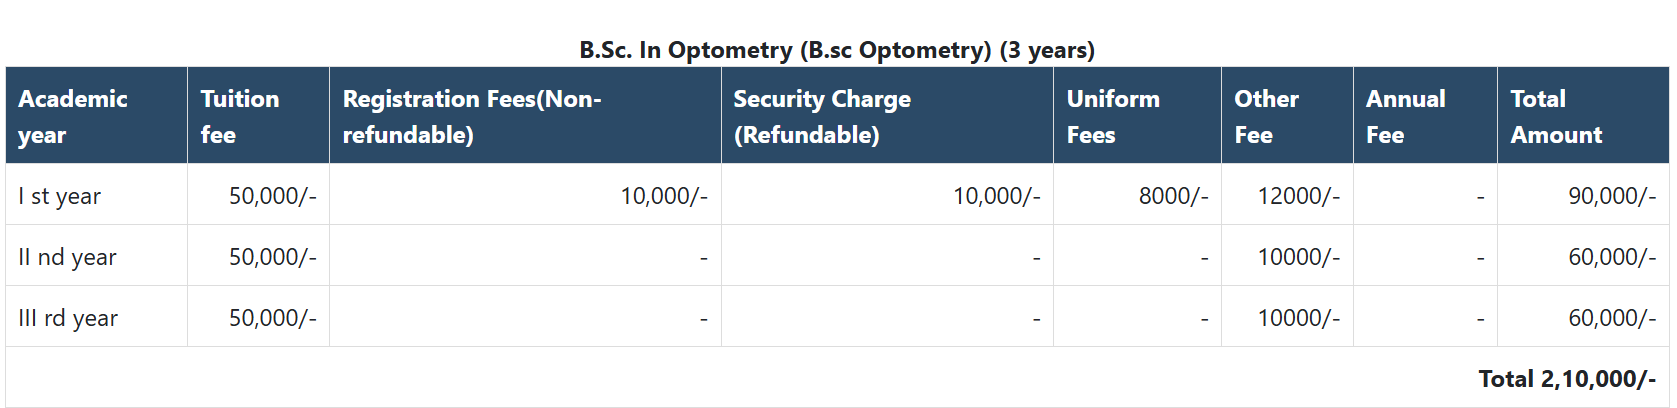Click the third year tuition fee cell
The height and width of the screenshot is (408, 1677).
pyautogui.click(x=272, y=318)
